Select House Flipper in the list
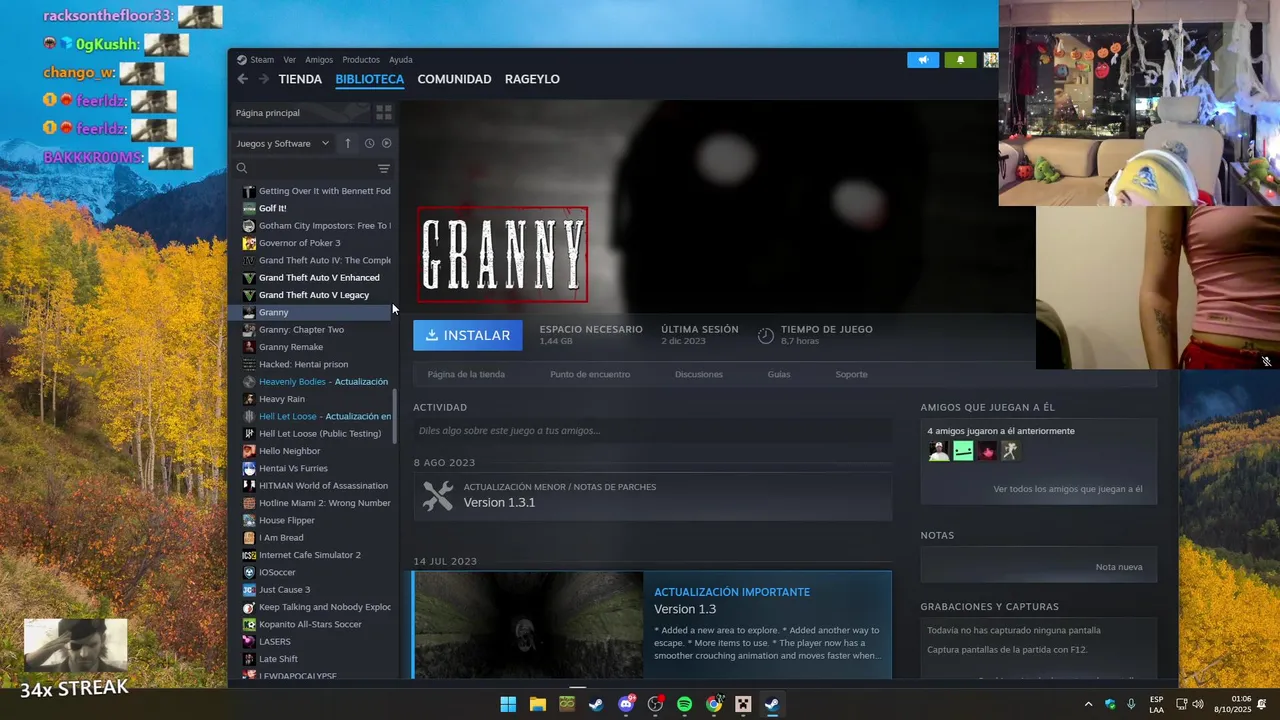Image resolution: width=1280 pixels, height=720 pixels. click(316, 520)
